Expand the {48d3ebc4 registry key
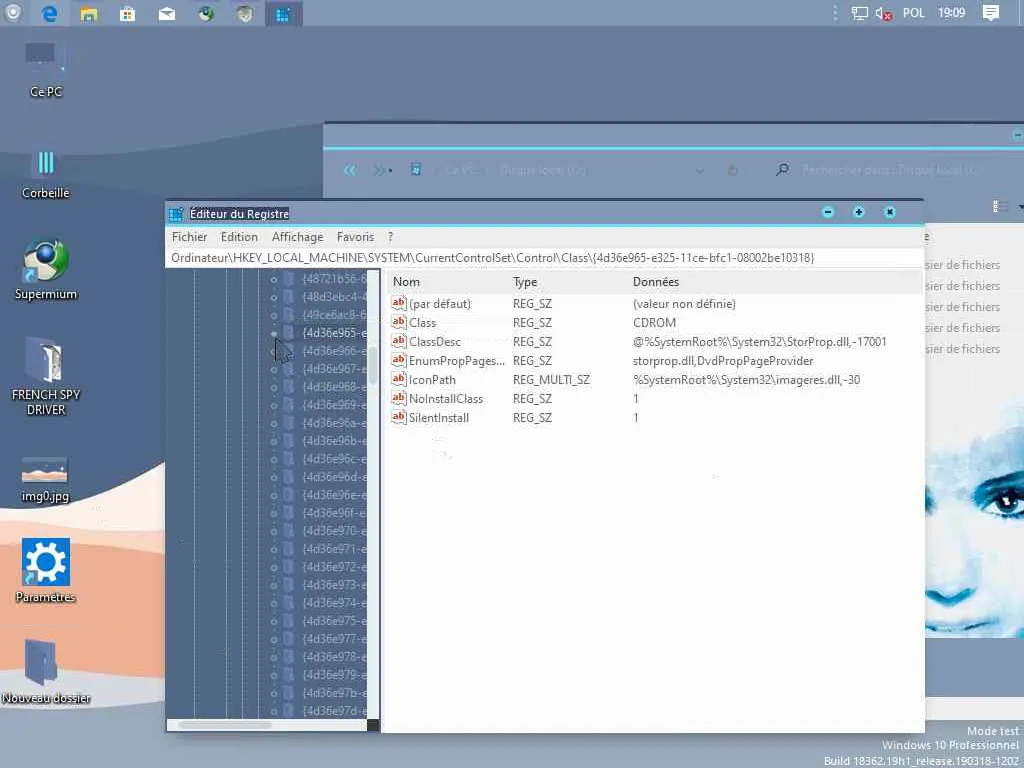This screenshot has width=1024, height=768. [x=274, y=297]
